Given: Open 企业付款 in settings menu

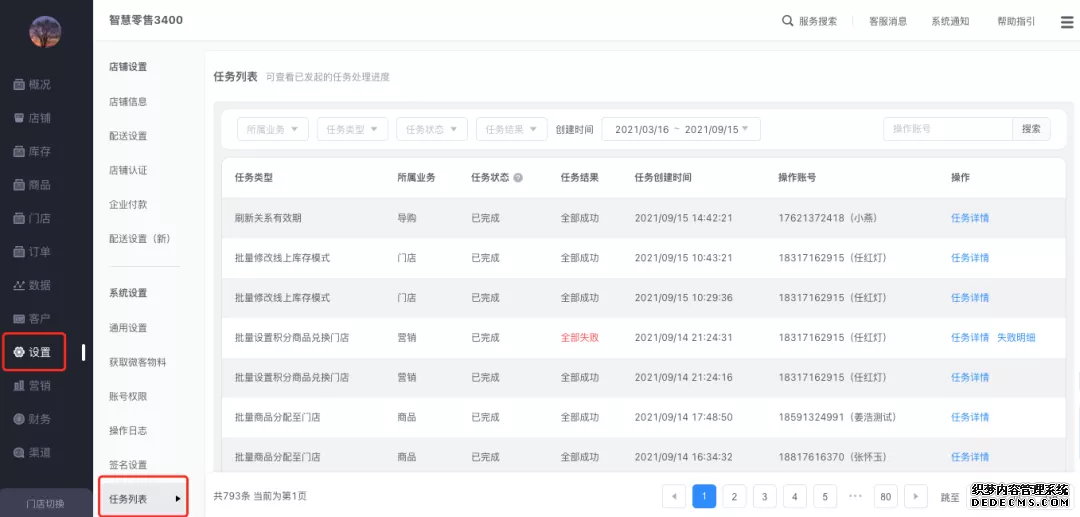Looking at the screenshot, I should pos(128,204).
